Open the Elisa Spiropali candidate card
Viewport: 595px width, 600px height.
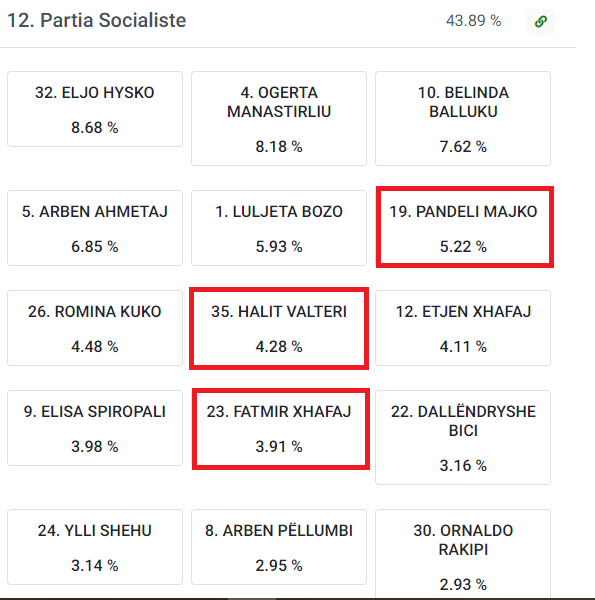click(x=95, y=428)
